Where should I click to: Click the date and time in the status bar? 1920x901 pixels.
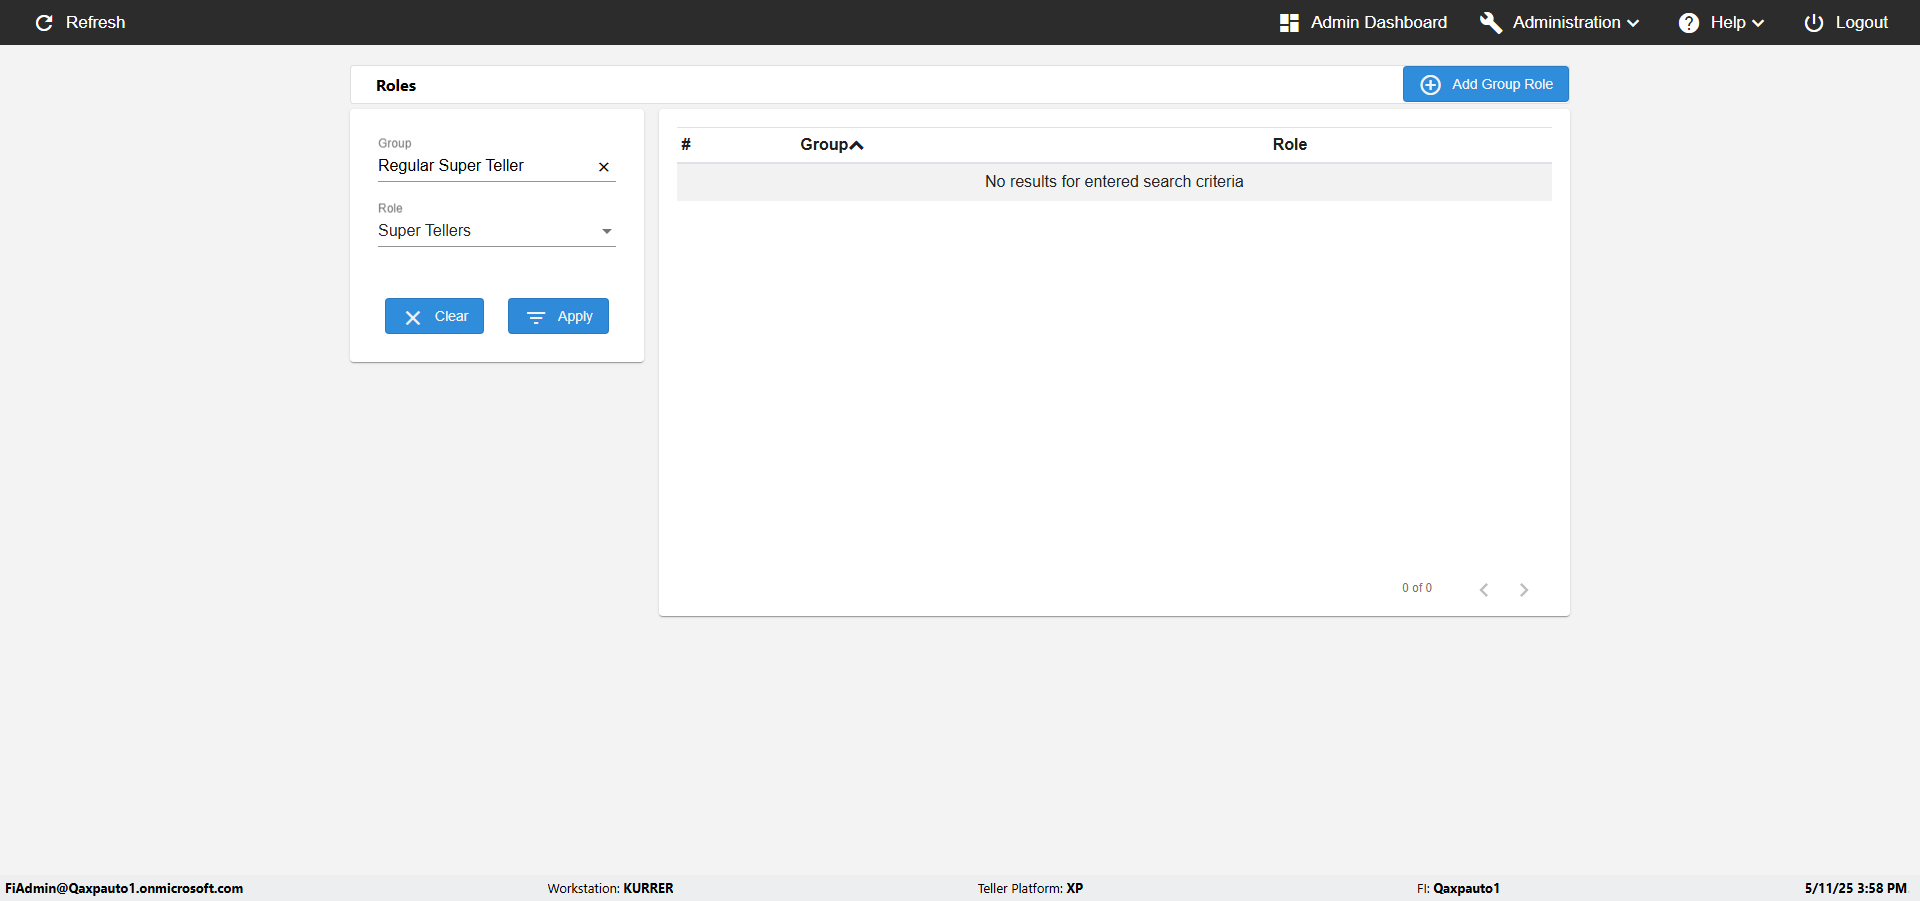coord(1856,888)
